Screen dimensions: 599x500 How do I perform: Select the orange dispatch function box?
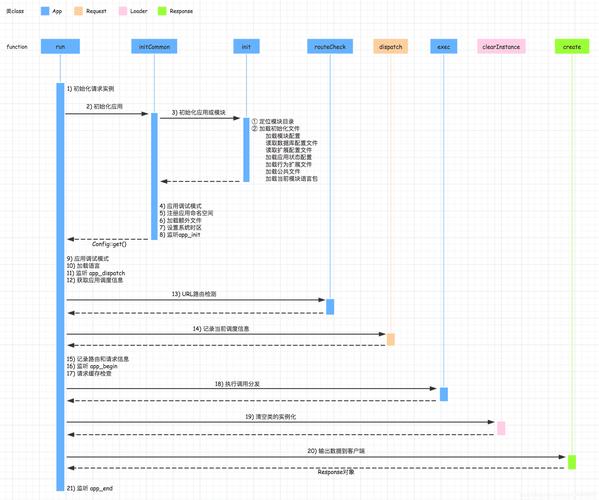pyautogui.click(x=390, y=46)
